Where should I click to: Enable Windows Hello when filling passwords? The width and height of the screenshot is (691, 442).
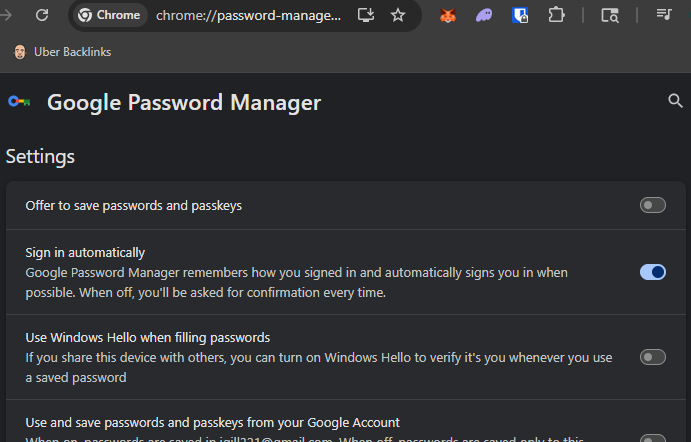coord(652,357)
